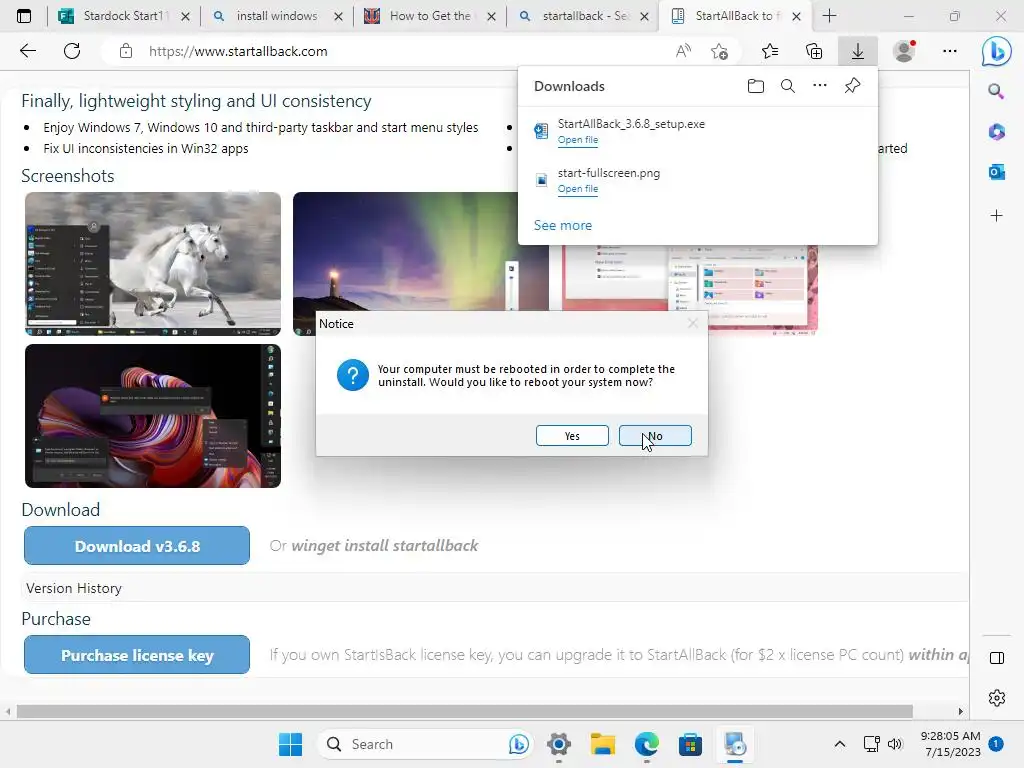Open the profile account icon

tap(904, 51)
